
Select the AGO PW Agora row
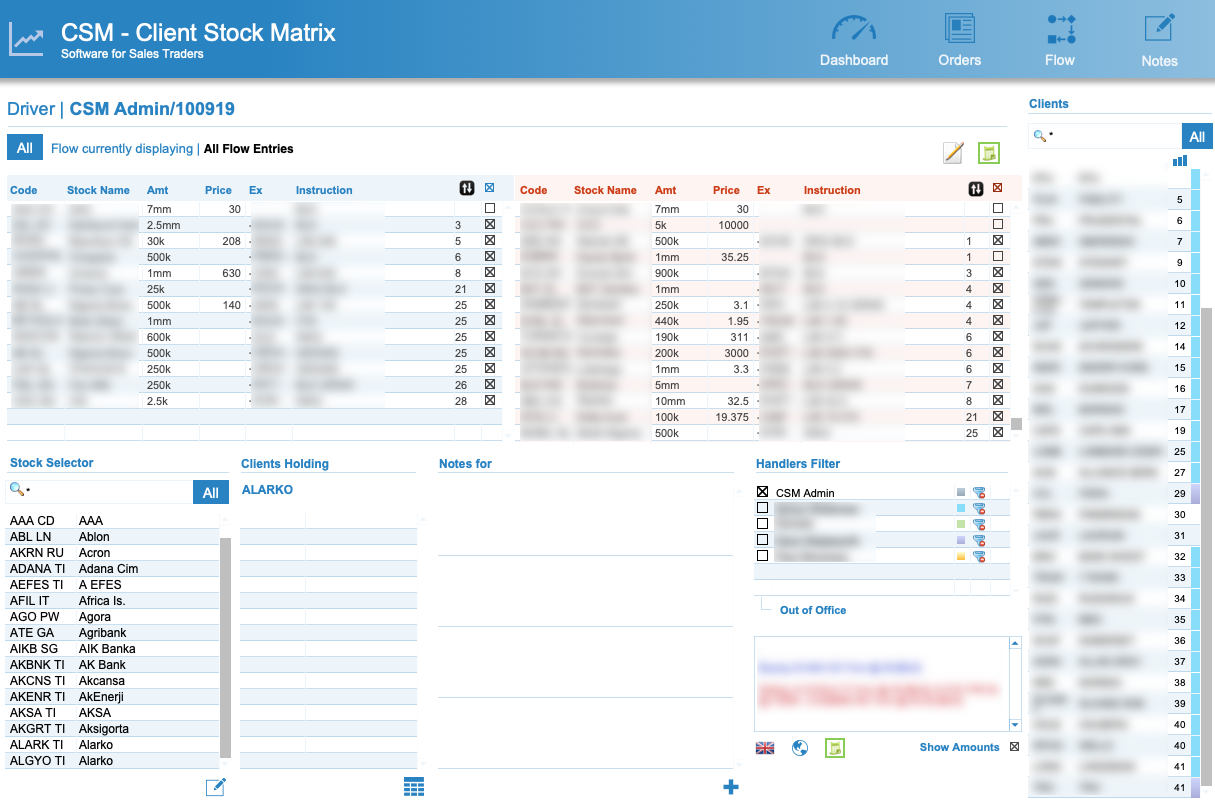point(112,617)
